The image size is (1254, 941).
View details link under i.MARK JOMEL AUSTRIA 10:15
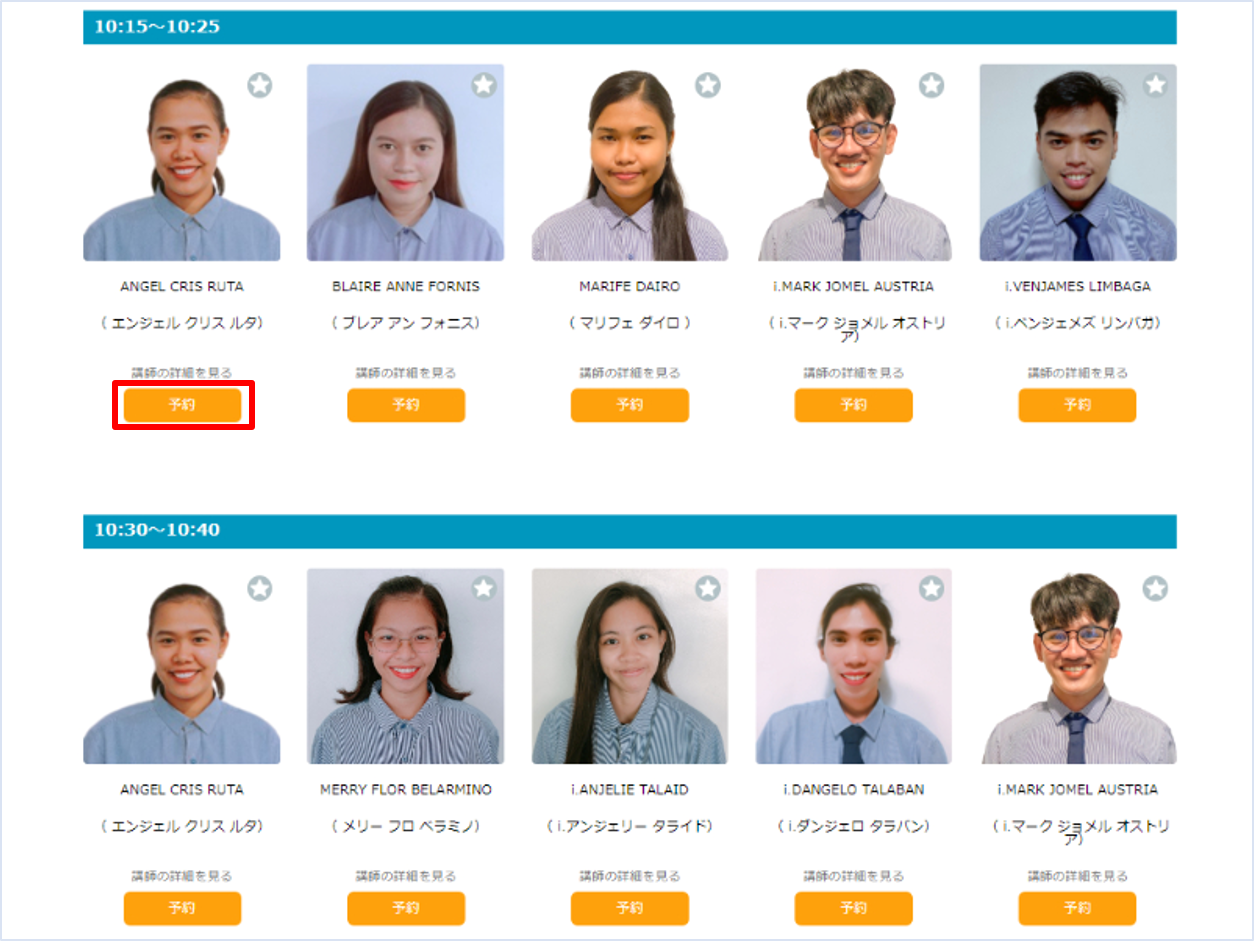(854, 372)
